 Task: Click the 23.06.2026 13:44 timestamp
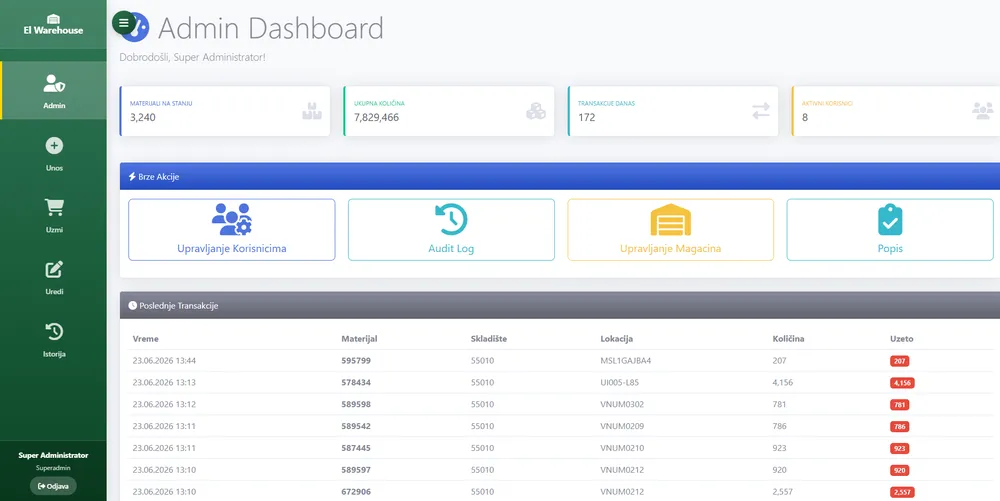pyautogui.click(x=164, y=360)
